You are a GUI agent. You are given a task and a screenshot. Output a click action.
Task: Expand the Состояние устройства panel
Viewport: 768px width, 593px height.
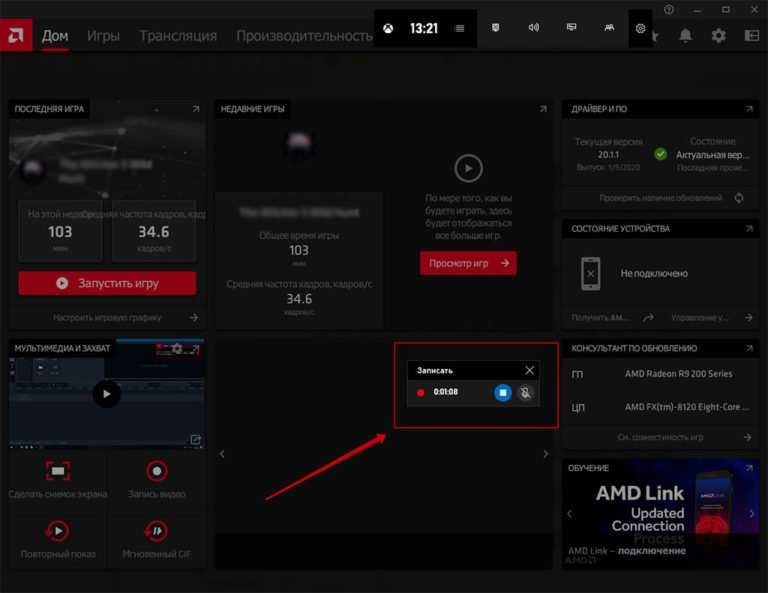[749, 228]
